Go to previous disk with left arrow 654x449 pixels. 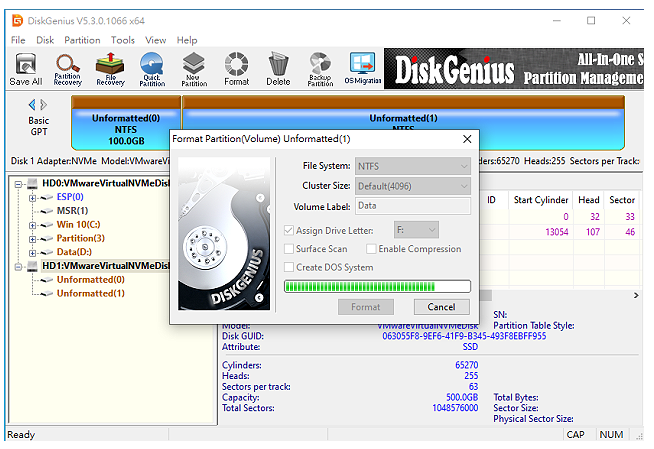pos(32,104)
